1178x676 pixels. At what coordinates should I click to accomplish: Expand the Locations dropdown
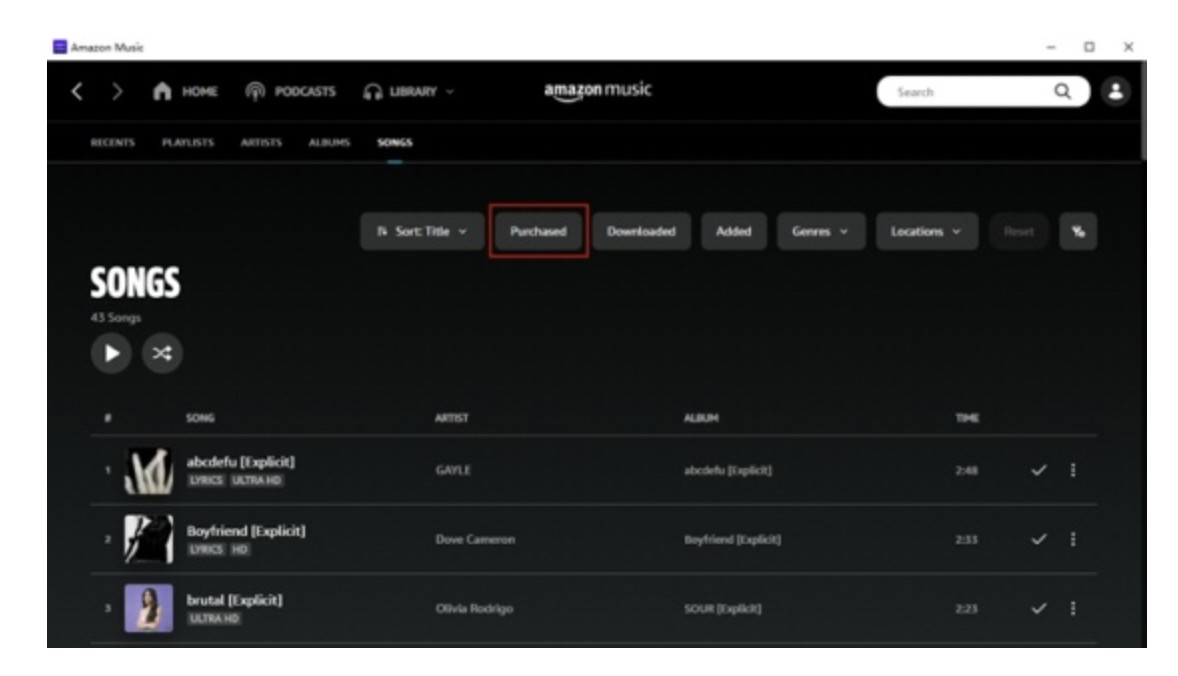tap(927, 231)
